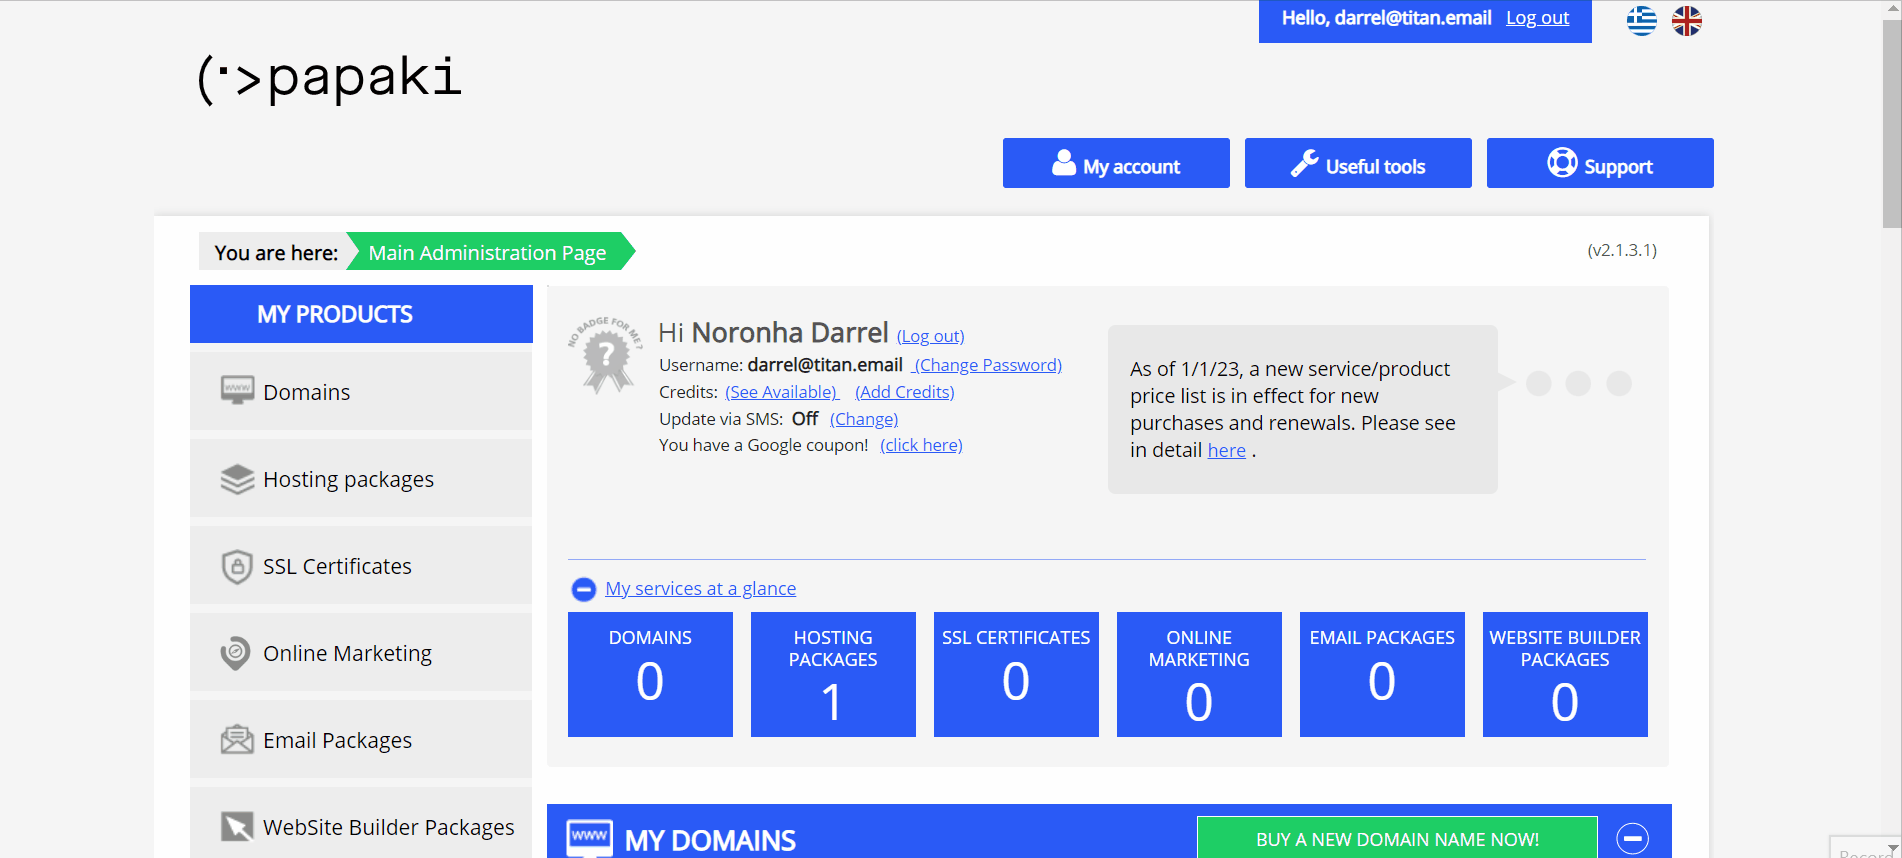Collapse the MY DOMAINS panel
Viewport: 1902px width, 858px height.
point(1633,838)
